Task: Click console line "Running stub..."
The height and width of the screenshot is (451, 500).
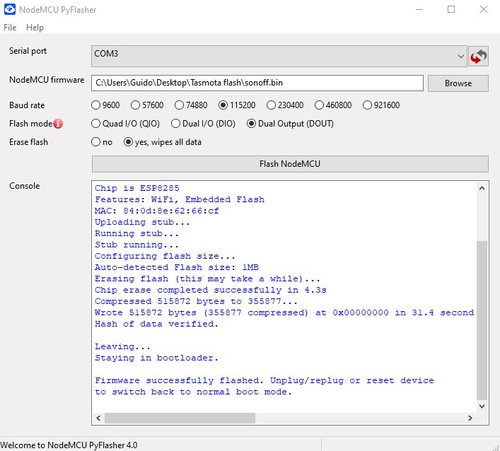Action: (137, 234)
